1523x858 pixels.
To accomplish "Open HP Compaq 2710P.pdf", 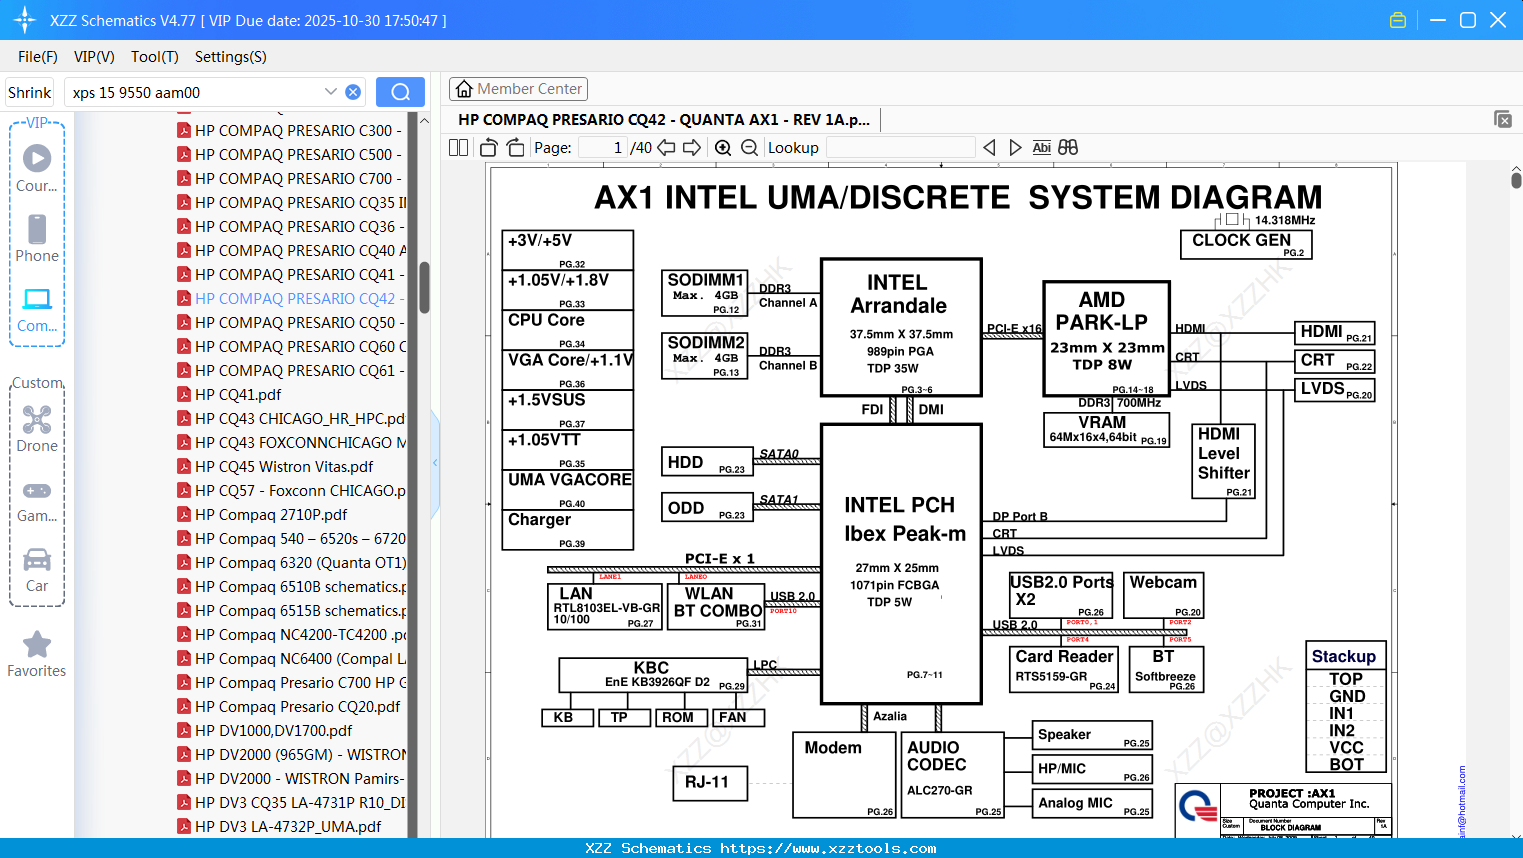I will (263, 514).
